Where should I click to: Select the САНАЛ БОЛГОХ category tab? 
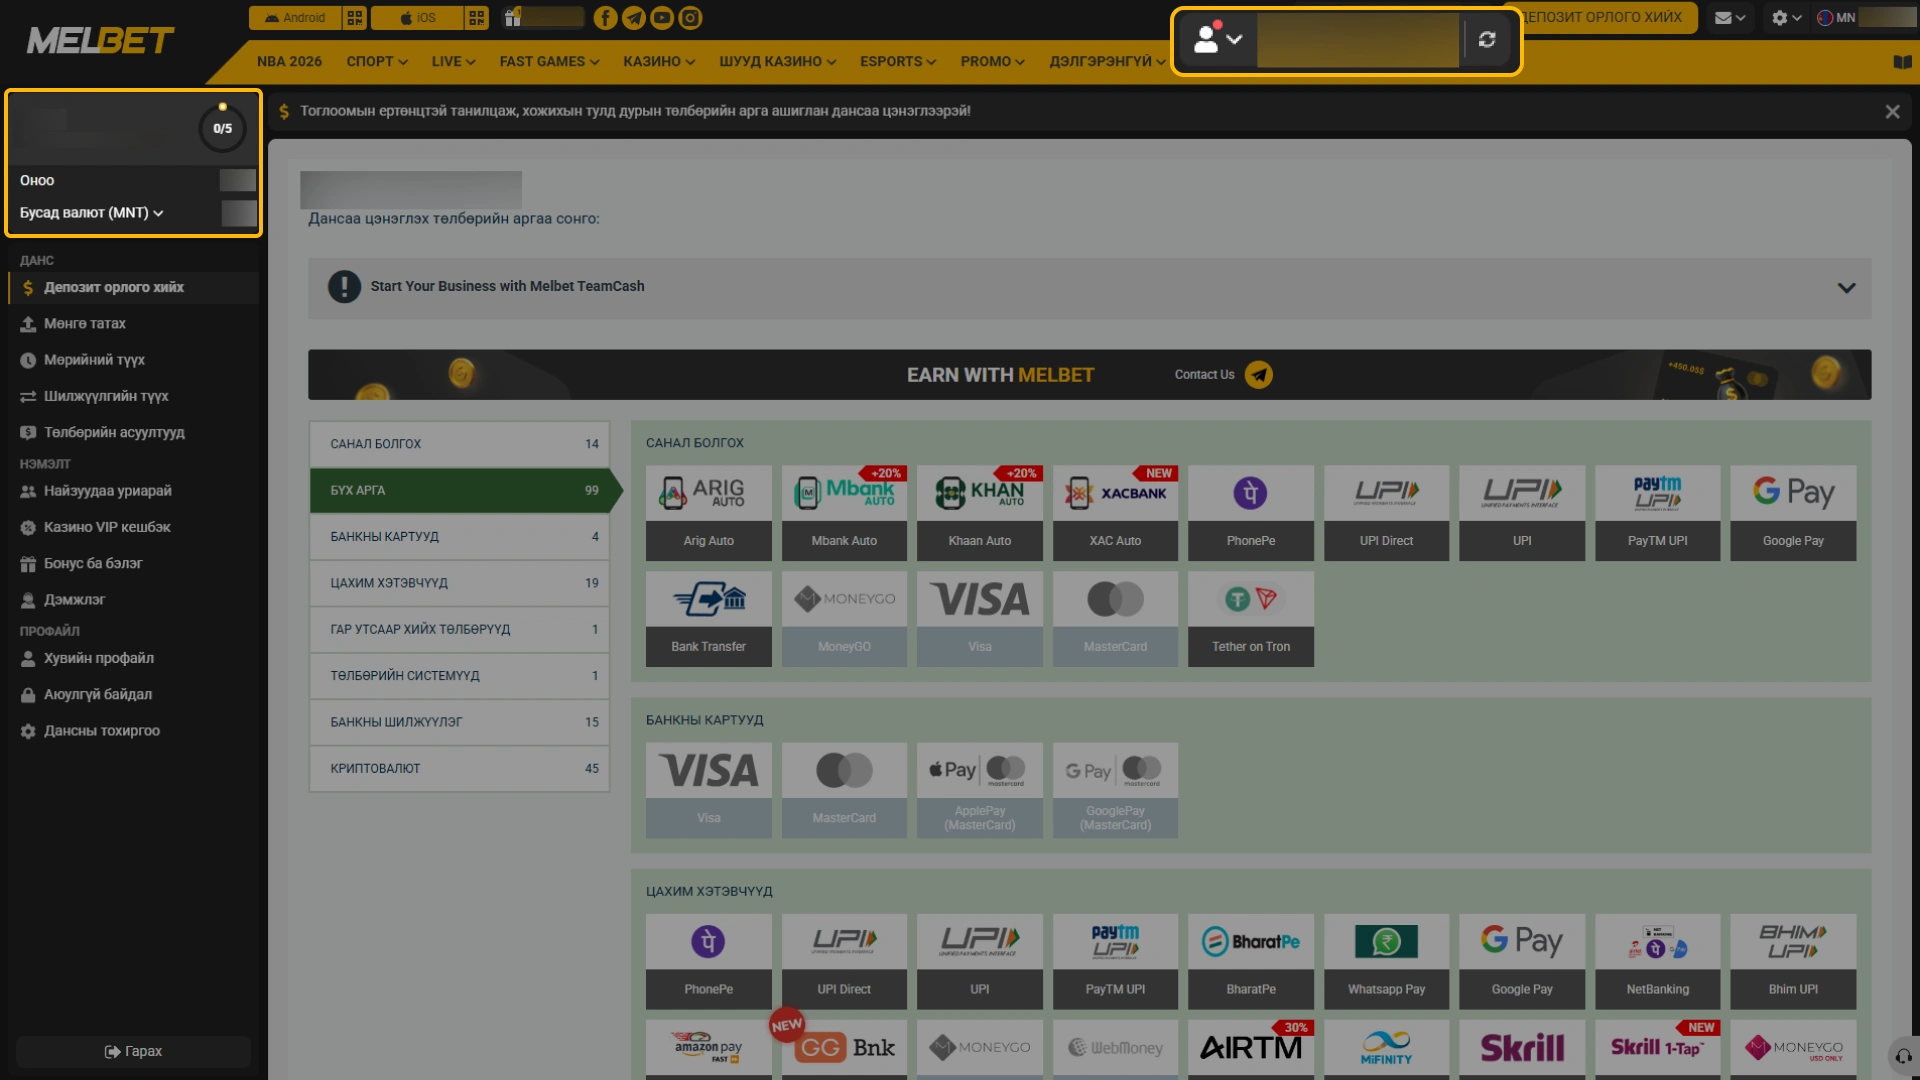[x=460, y=444]
